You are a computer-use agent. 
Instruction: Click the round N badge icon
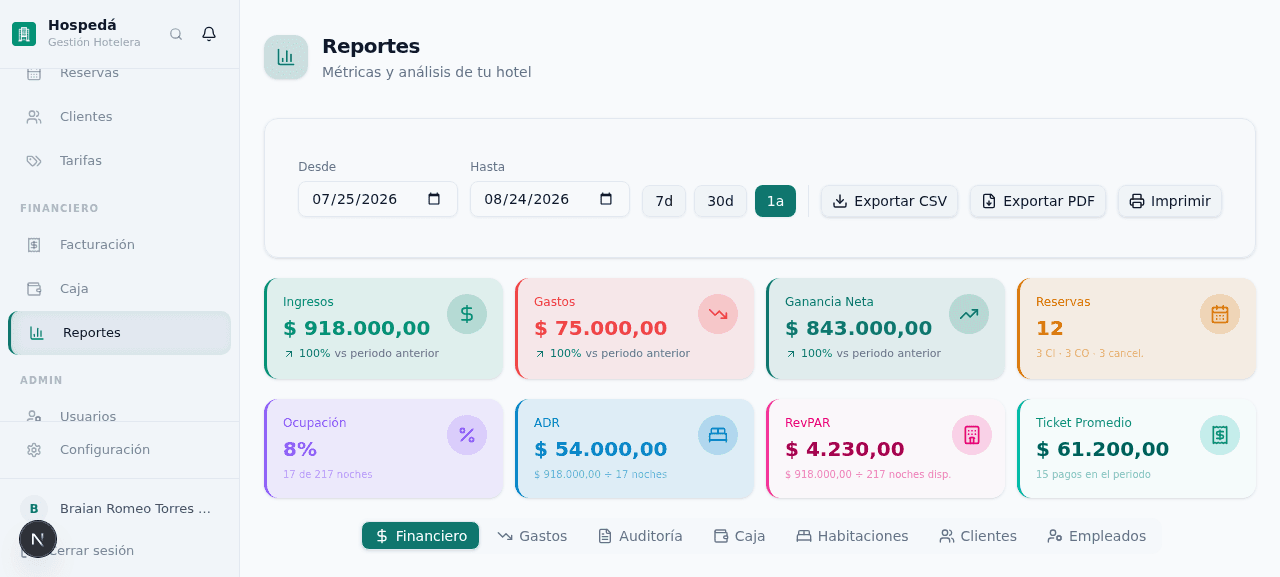38,539
